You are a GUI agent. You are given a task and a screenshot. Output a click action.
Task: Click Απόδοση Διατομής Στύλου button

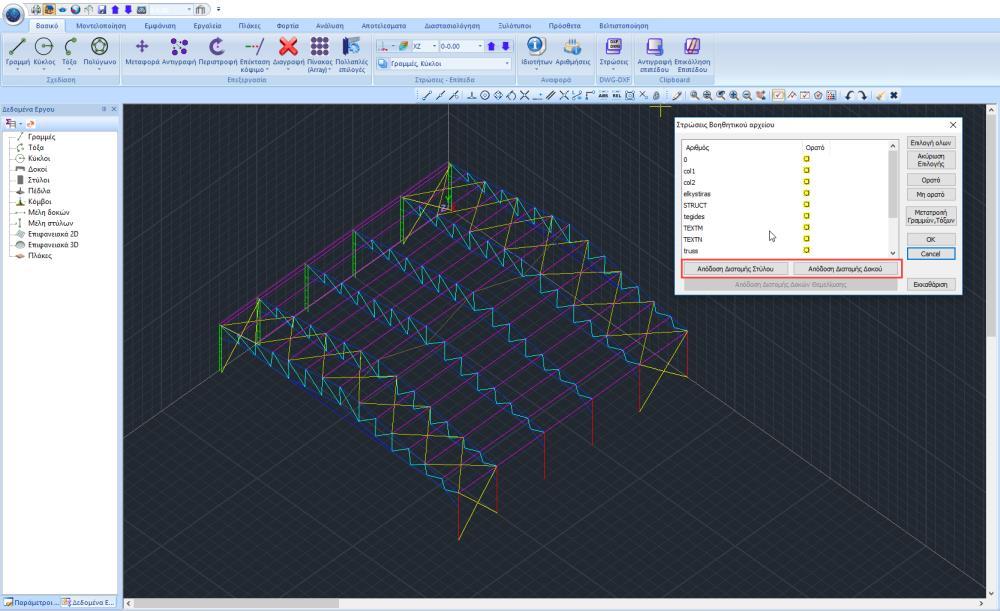point(735,269)
